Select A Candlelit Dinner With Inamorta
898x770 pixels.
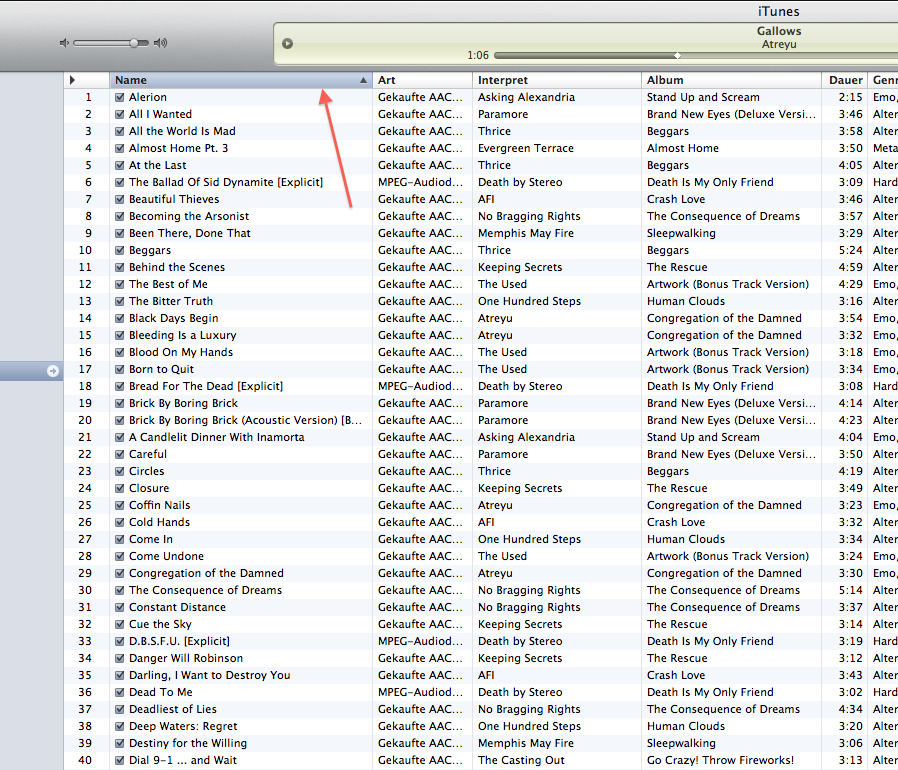pyautogui.click(x=216, y=437)
